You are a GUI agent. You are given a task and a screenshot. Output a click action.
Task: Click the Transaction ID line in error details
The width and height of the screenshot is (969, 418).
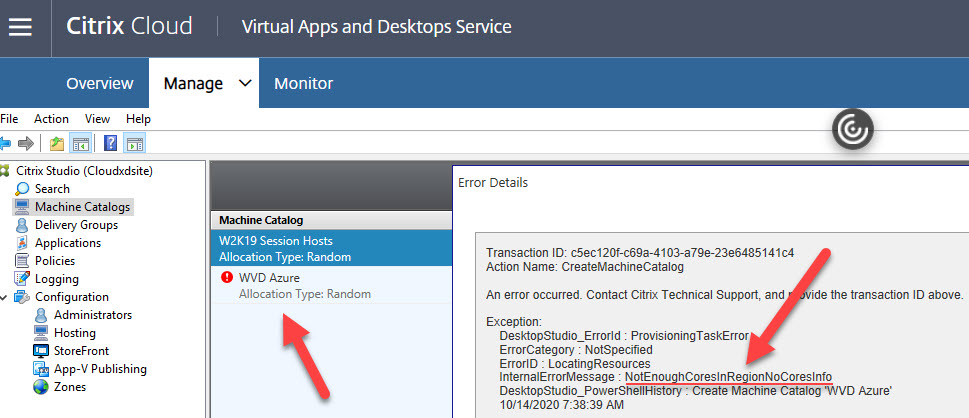(x=640, y=253)
